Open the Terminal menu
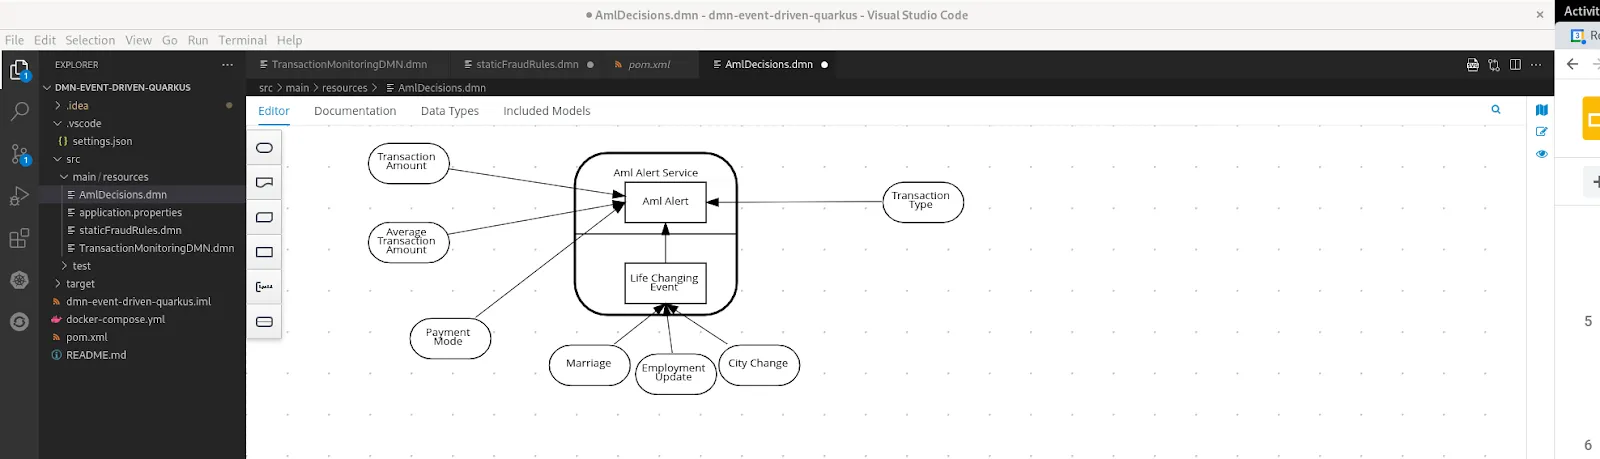Image resolution: width=1600 pixels, height=459 pixels. pos(243,40)
